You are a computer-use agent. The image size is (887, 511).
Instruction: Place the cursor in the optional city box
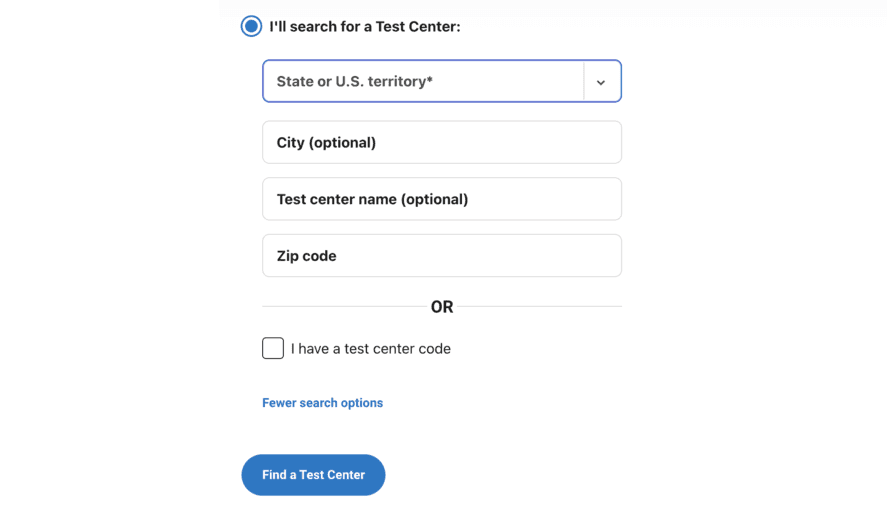click(442, 142)
